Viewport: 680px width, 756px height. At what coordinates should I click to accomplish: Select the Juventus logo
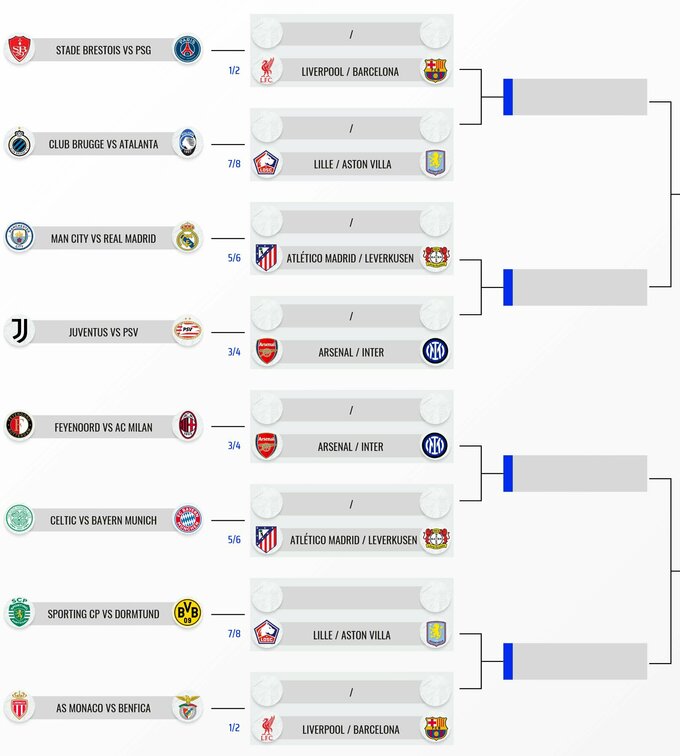(x=18, y=332)
